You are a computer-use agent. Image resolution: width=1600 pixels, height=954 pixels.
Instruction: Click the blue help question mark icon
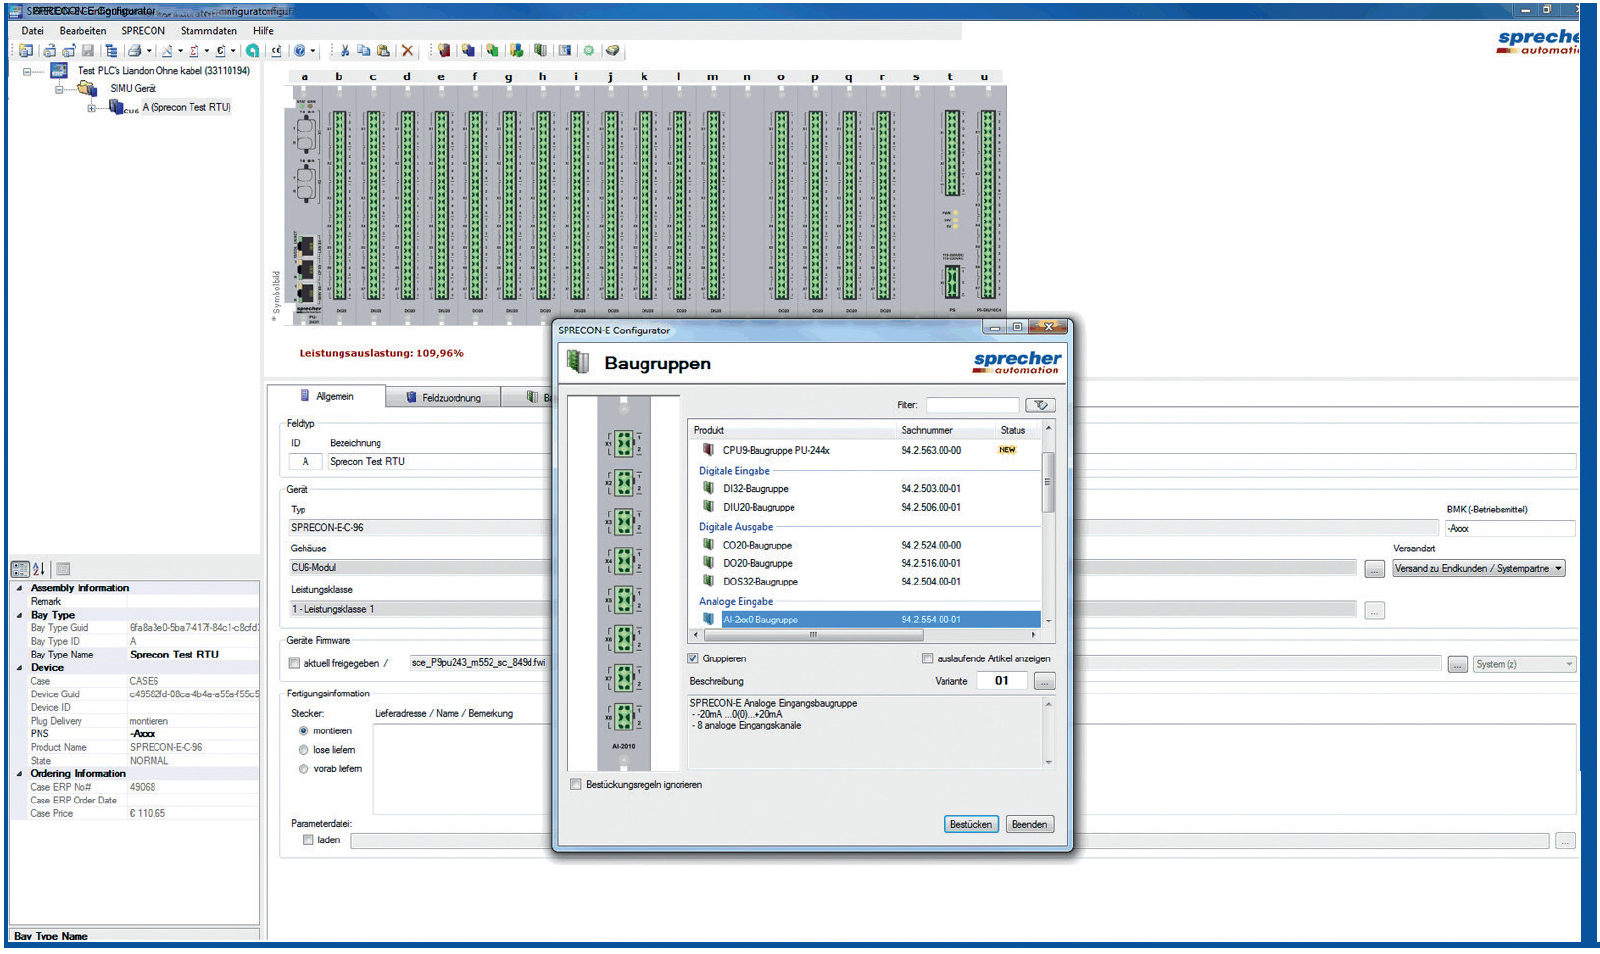point(299,50)
